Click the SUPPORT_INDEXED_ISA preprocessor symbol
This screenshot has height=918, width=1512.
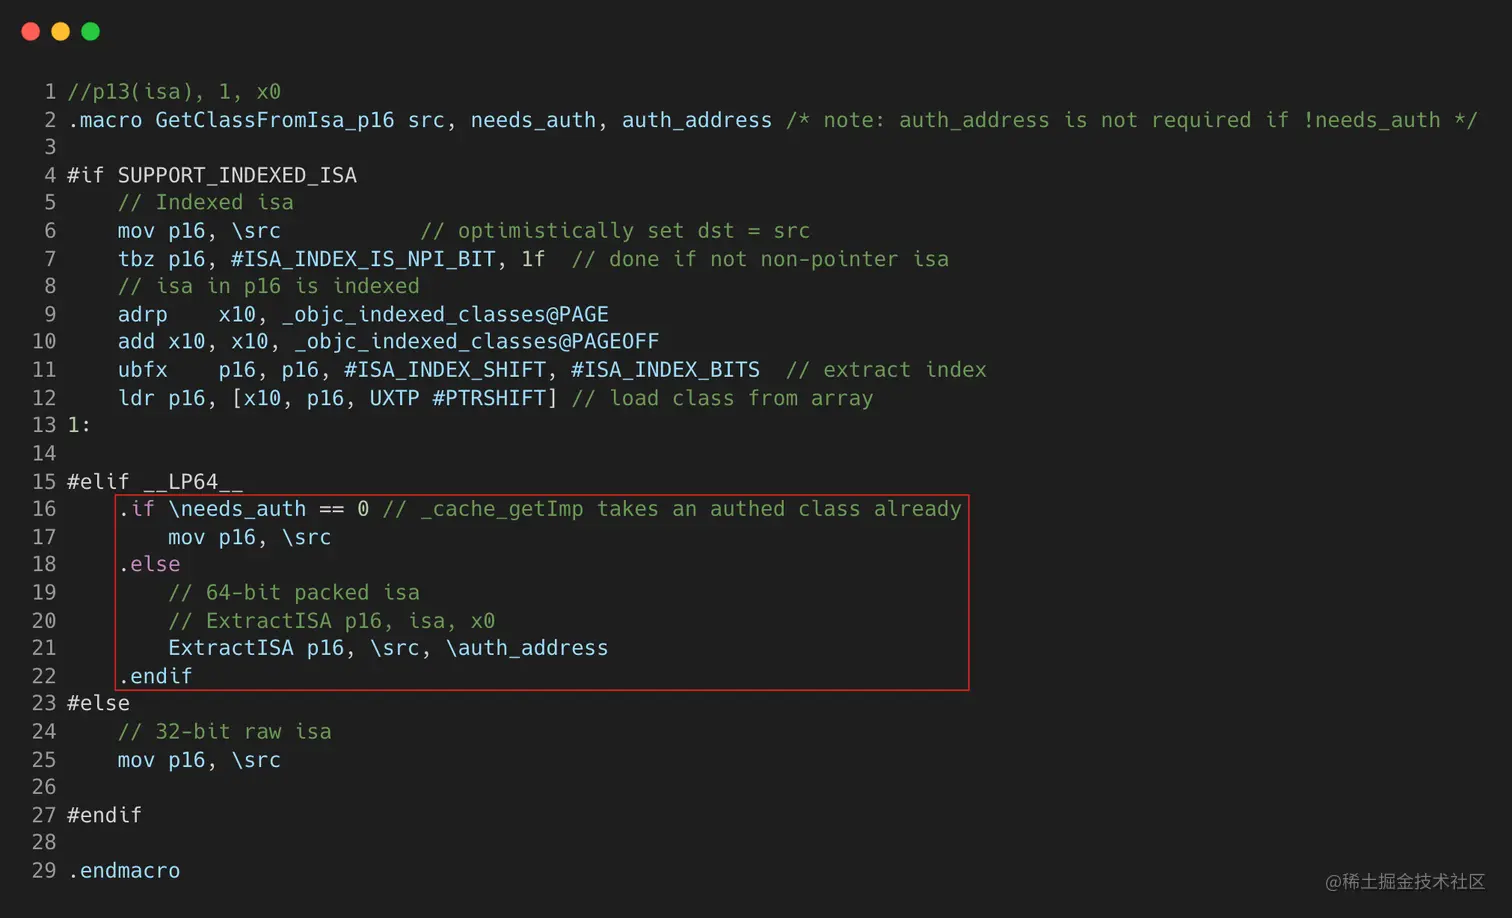[237, 175]
